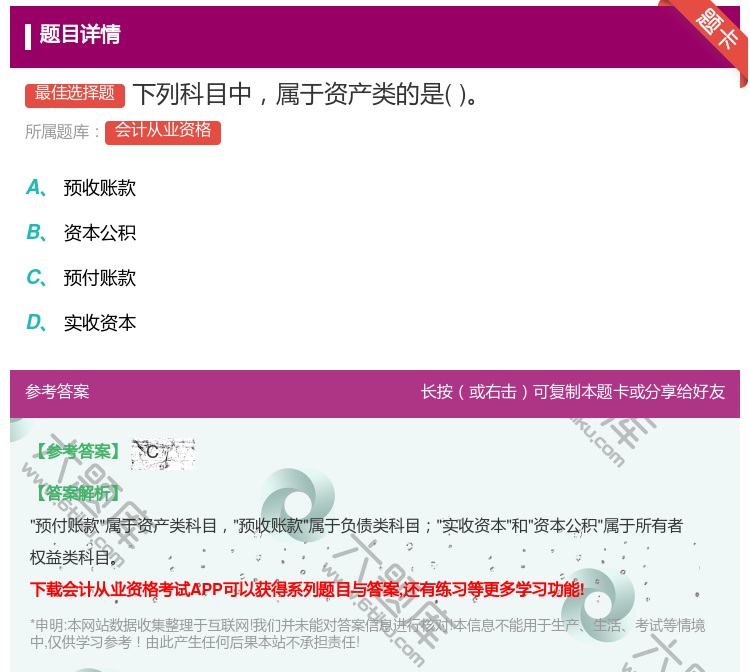Click the 所属题库 label

pyautogui.click(x=62, y=132)
